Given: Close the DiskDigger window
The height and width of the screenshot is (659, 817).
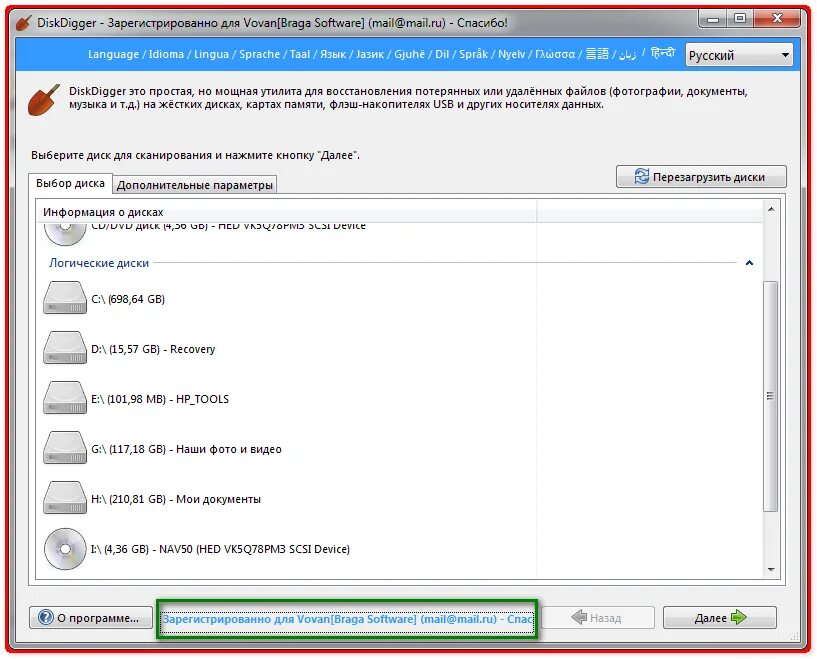Looking at the screenshot, I should (777, 19).
